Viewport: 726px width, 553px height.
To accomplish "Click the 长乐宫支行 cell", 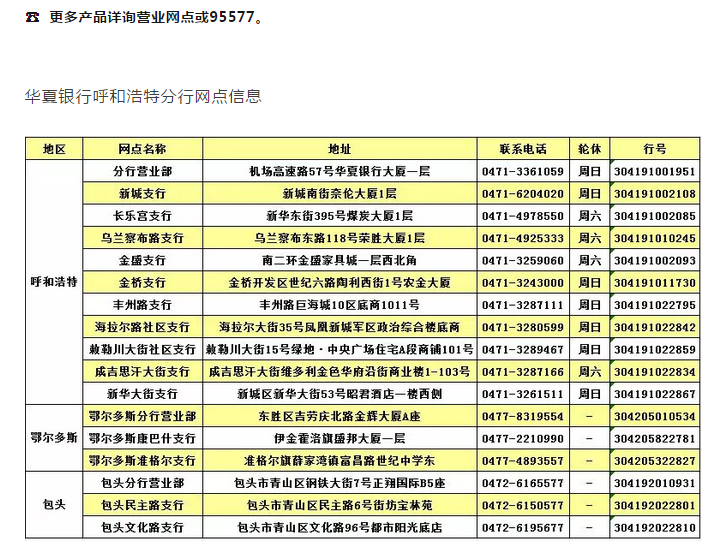I will point(143,216).
